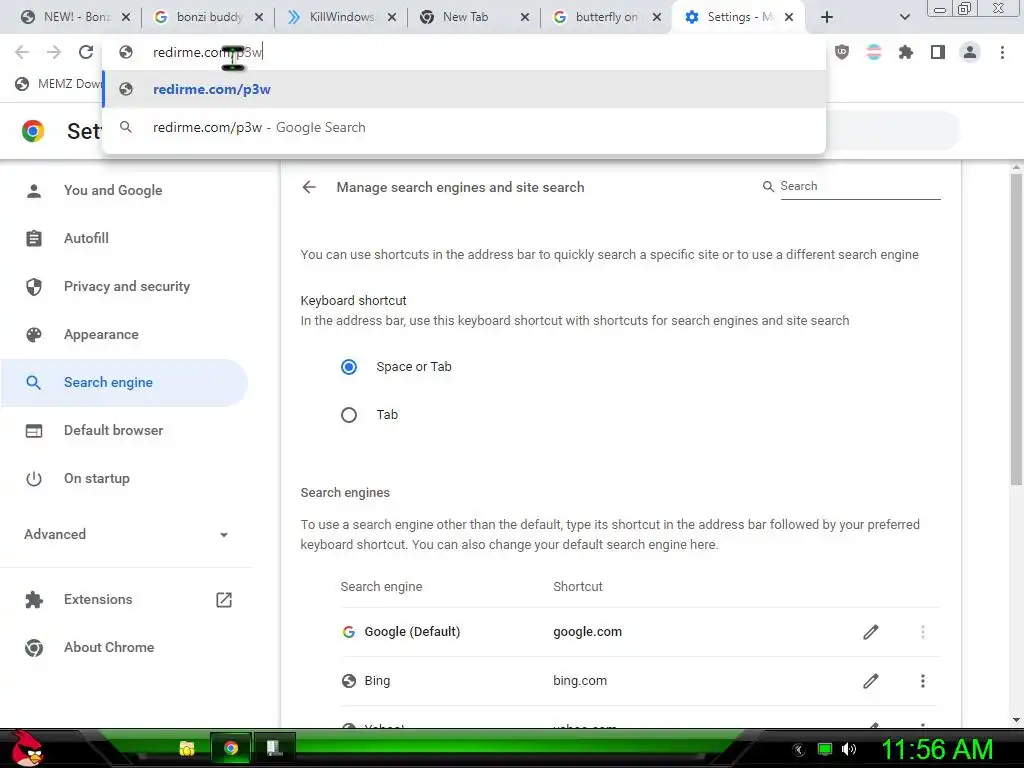This screenshot has height=768, width=1024.
Task: Switch to the New Tab tab
Action: click(x=473, y=17)
